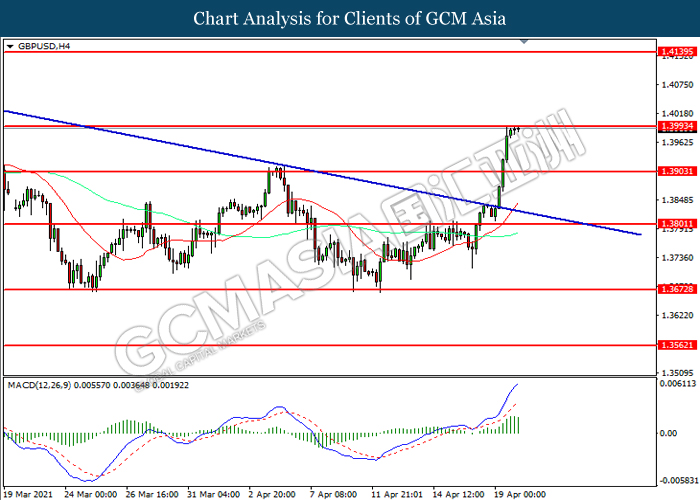Image resolution: width=700 pixels, height=500 pixels.
Task: Select the 1.38011 red price level tag
Action: pos(677,224)
